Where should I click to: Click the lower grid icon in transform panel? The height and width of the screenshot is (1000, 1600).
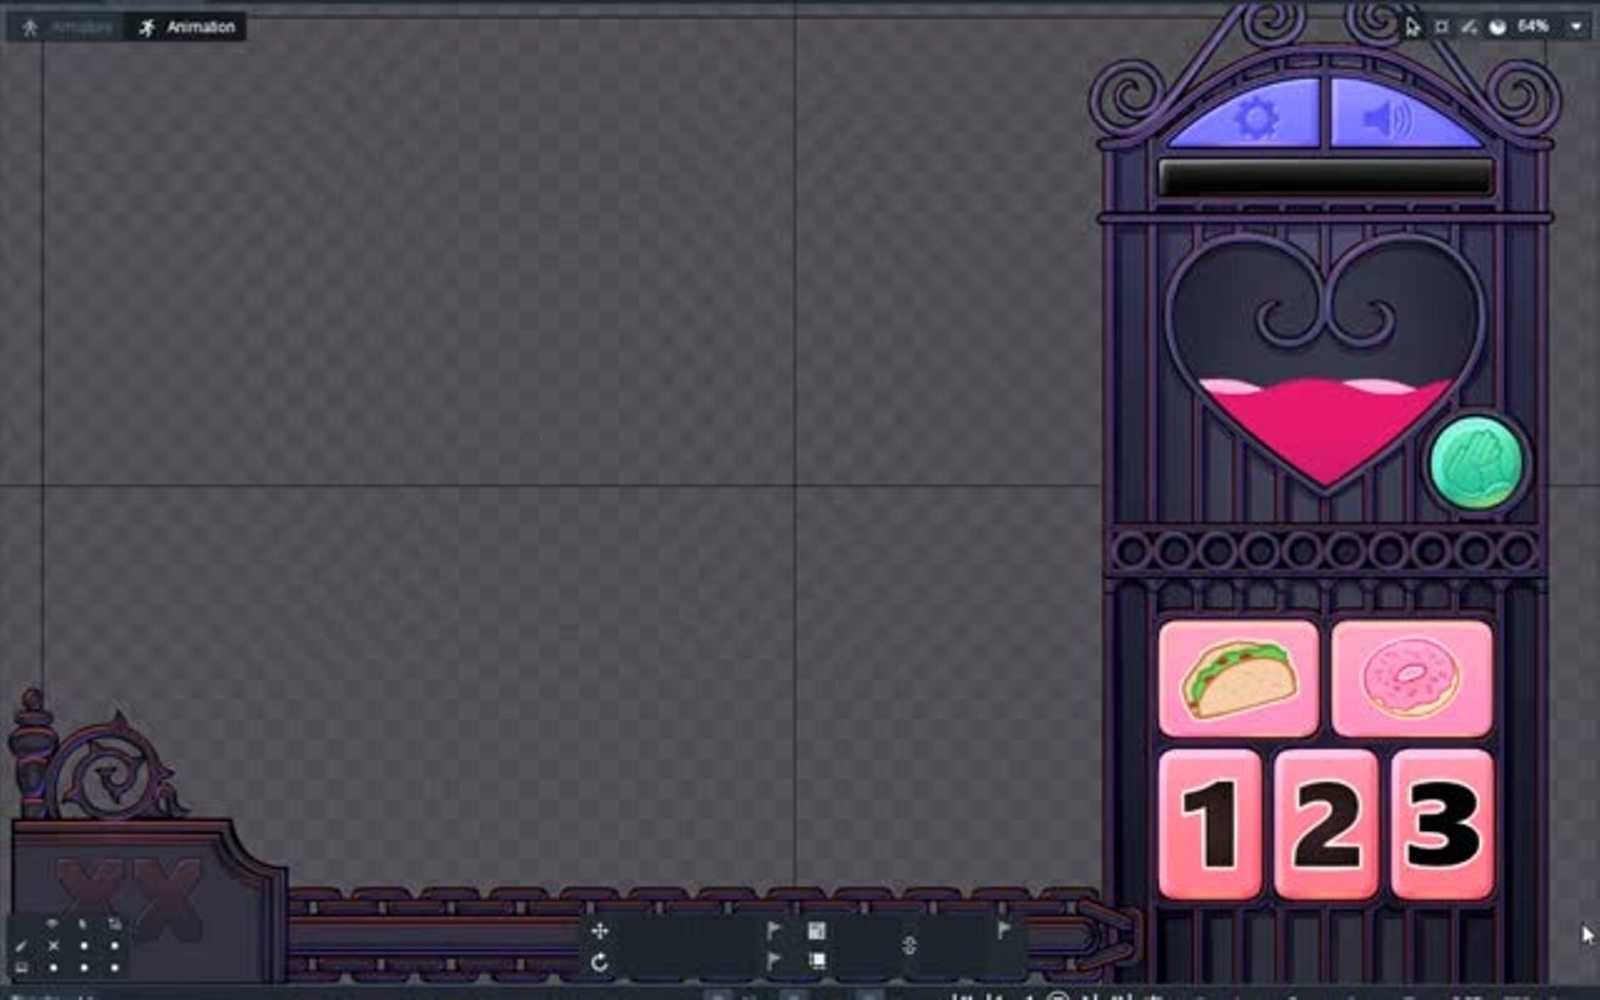(817, 961)
